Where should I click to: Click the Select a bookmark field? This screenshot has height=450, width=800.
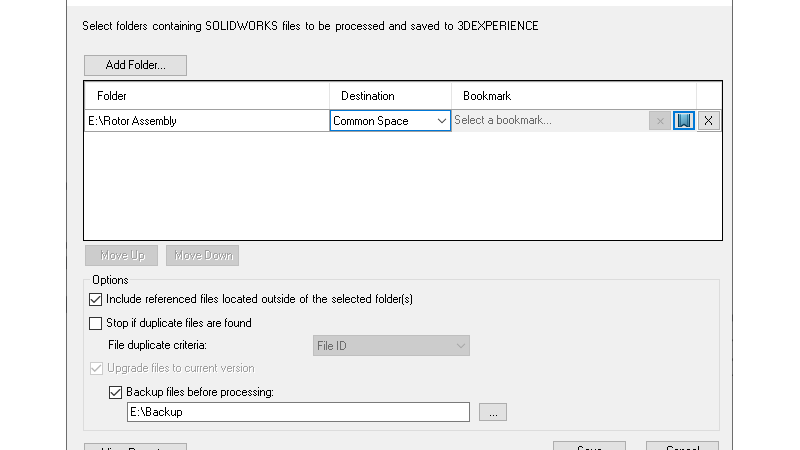548,121
